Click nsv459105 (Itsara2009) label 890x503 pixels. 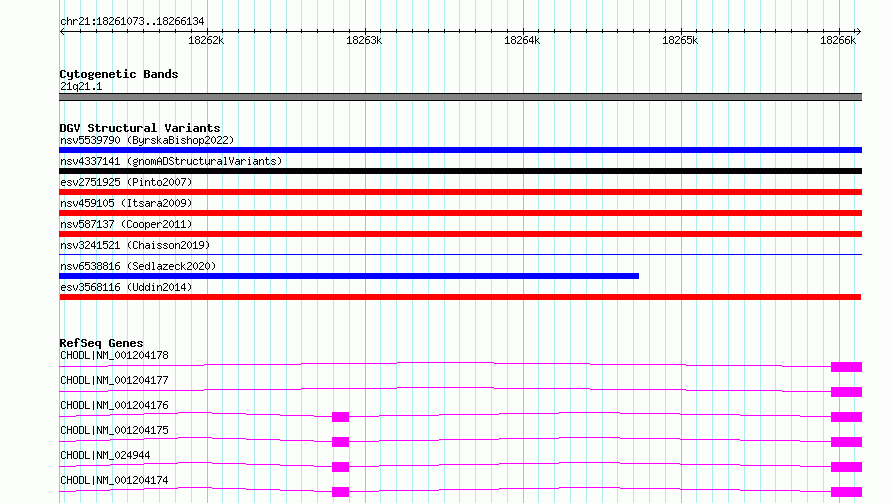point(126,203)
